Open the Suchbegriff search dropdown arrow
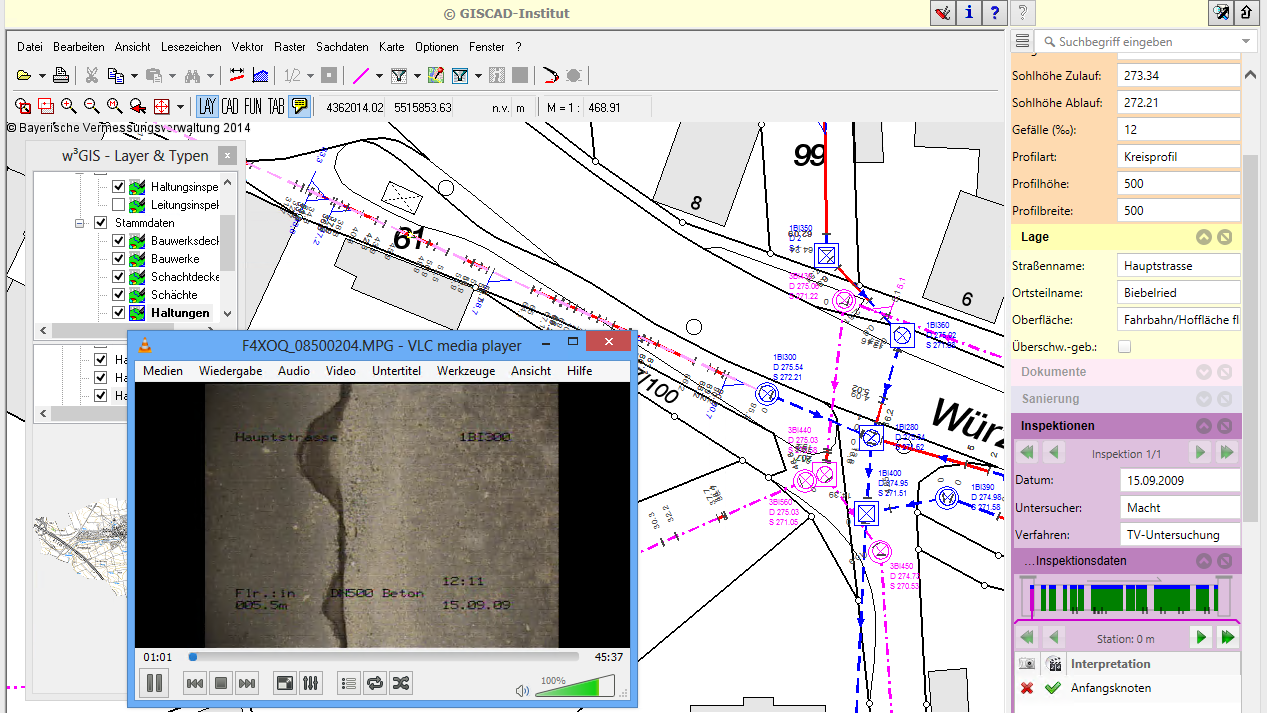The height and width of the screenshot is (713, 1267). pyautogui.click(x=1246, y=42)
